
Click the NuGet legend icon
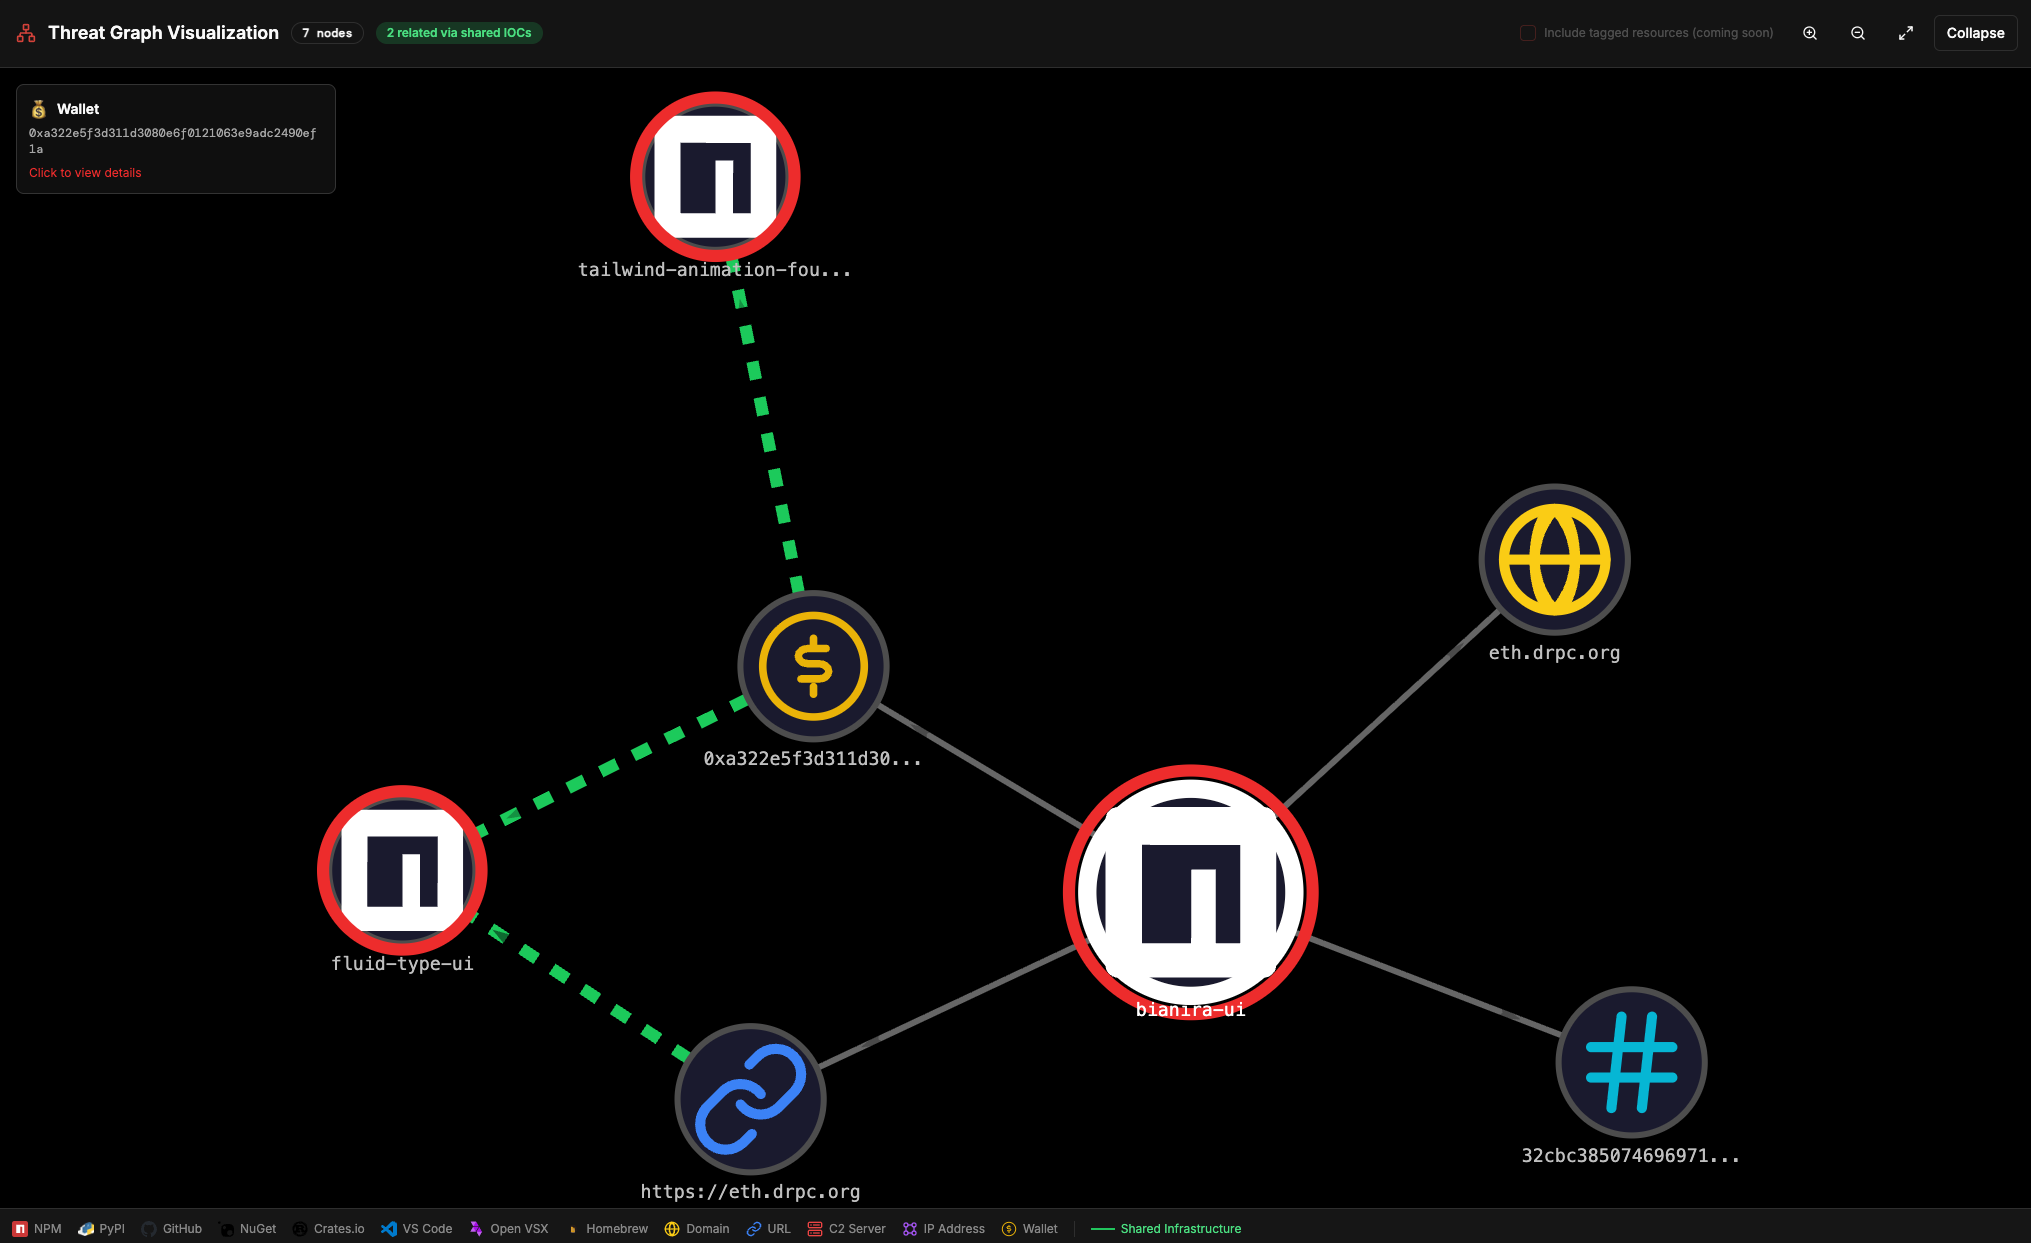227,1229
